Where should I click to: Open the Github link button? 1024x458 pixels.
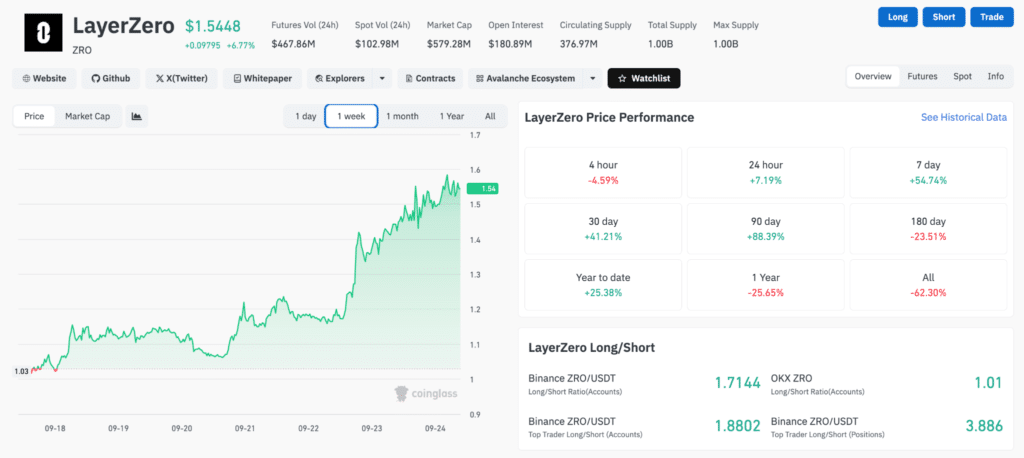point(111,78)
